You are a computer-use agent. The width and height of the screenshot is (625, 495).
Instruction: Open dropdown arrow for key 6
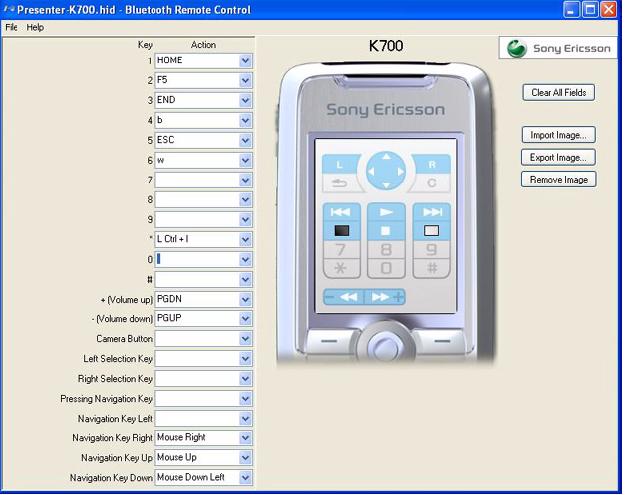(x=246, y=160)
